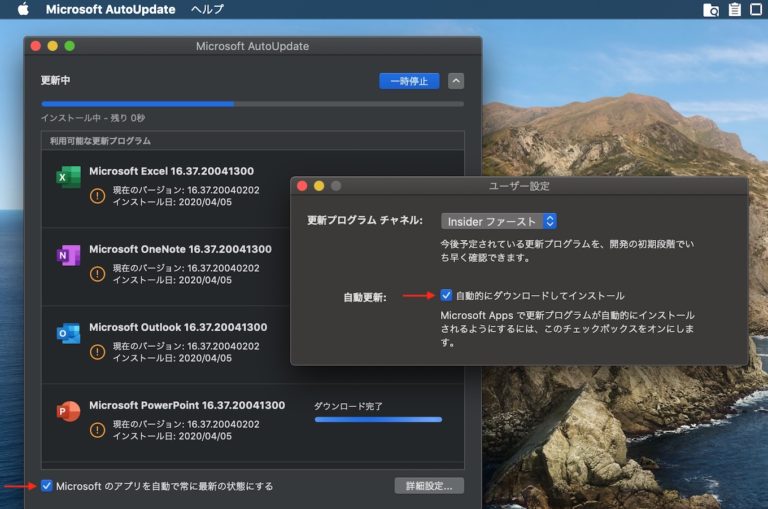Click the Microsoft OneNote app icon
The image size is (768, 509).
(68, 256)
